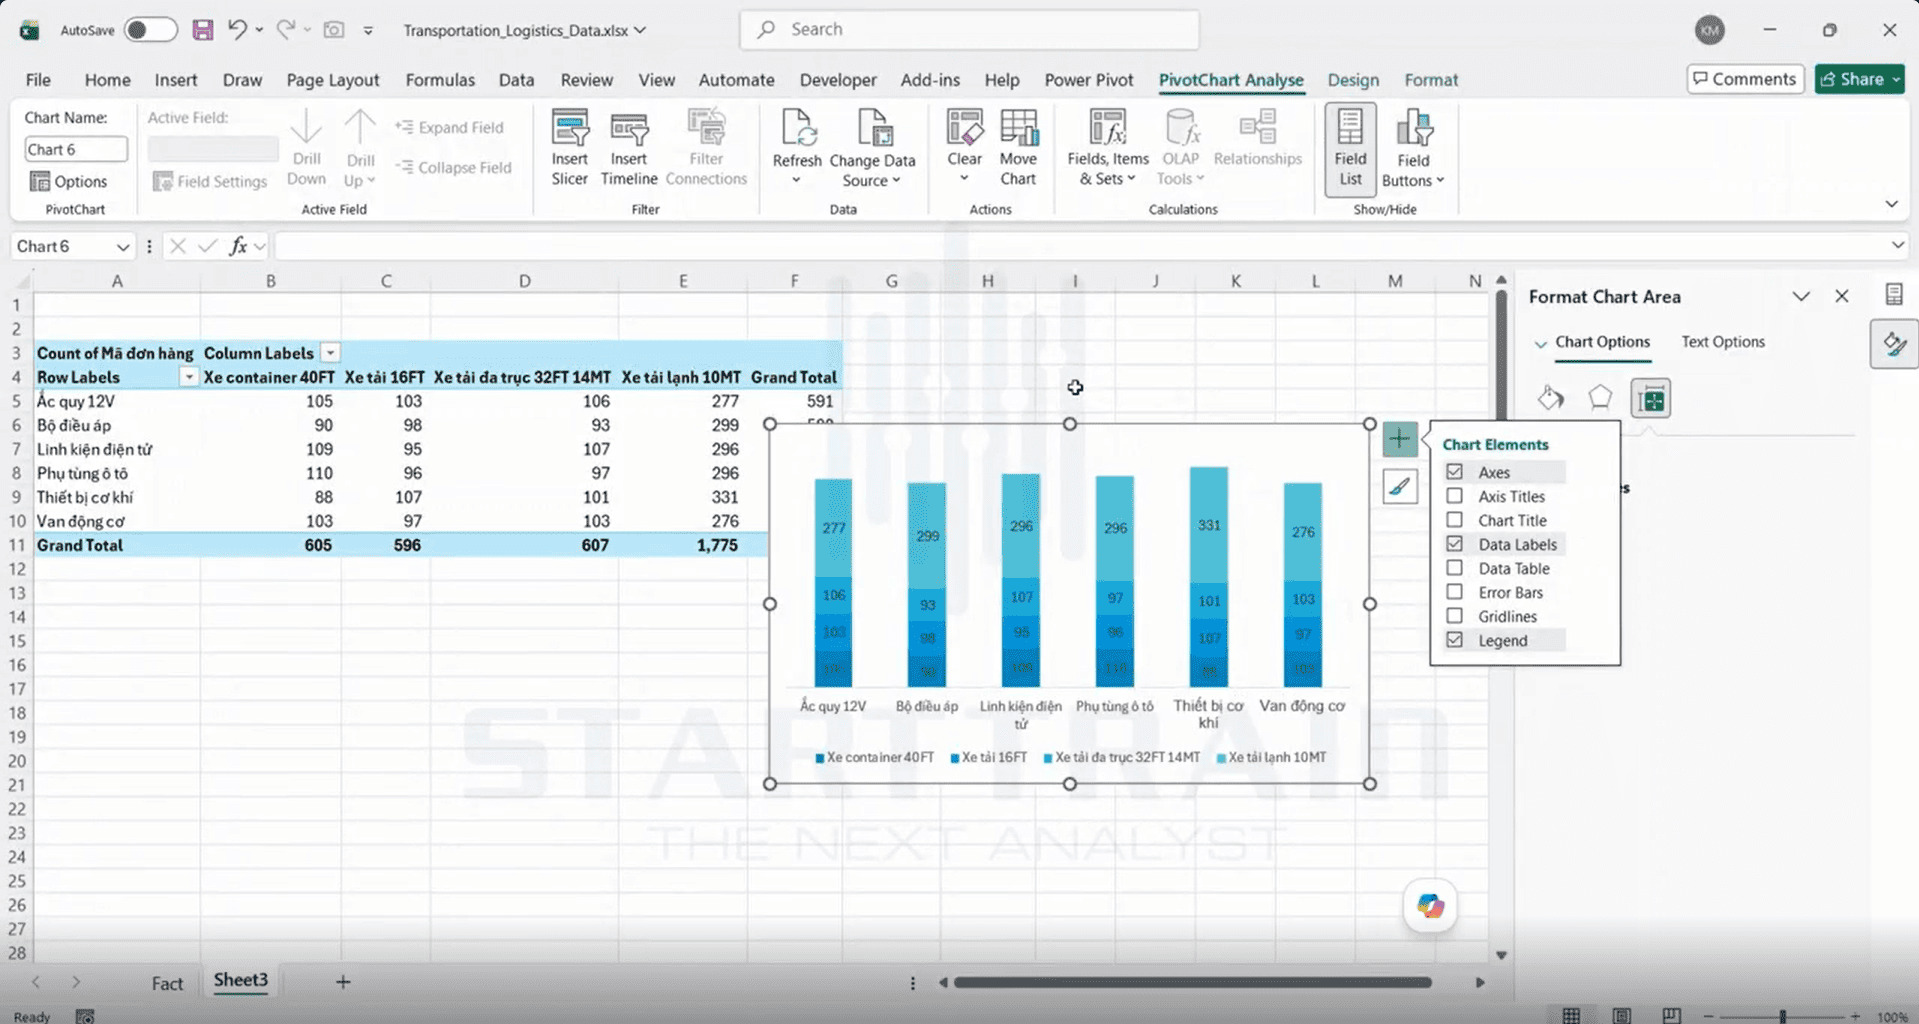This screenshot has height=1024, width=1919.
Task: Click the Chart Name input field
Action: pyautogui.click(x=76, y=149)
